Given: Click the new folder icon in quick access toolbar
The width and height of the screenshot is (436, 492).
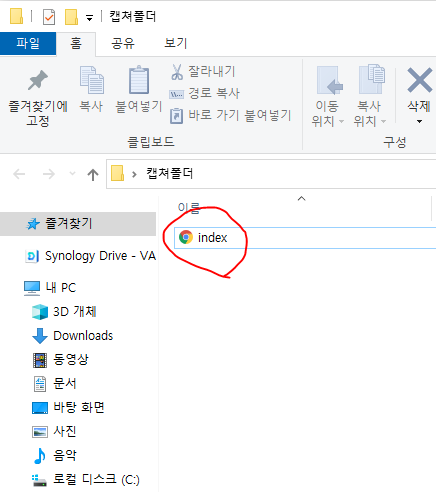Looking at the screenshot, I should 71,17.
